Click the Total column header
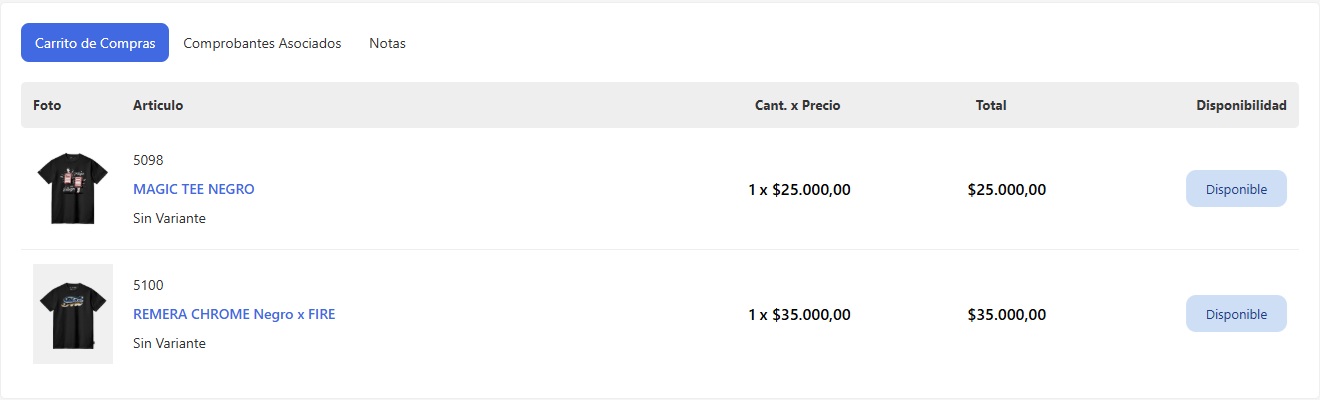 click(x=991, y=105)
